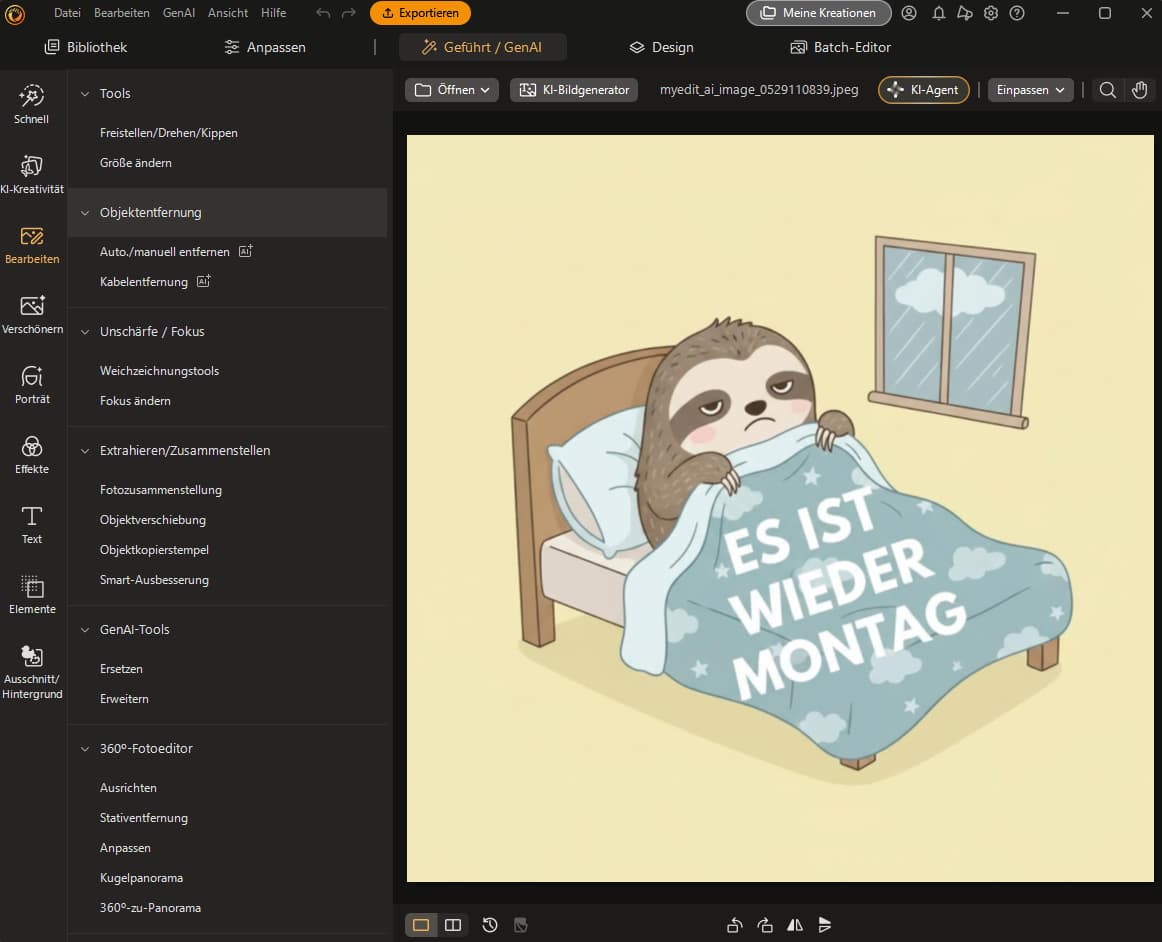Screen dimensions: 1162x942
Task: Switch to the Anpassen tab
Action: [x=265, y=47]
